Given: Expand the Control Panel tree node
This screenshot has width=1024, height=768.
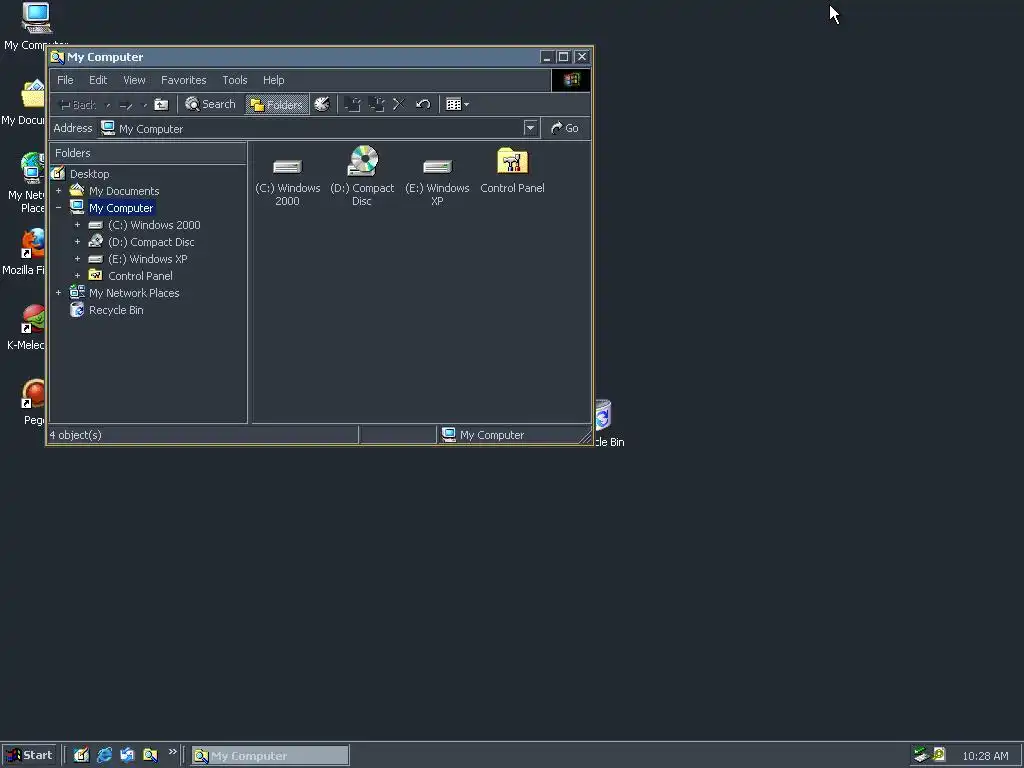Looking at the screenshot, I should click(77, 276).
